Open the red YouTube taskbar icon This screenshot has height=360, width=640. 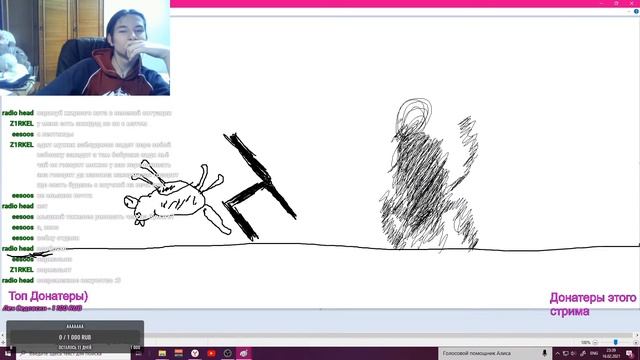[211, 353]
